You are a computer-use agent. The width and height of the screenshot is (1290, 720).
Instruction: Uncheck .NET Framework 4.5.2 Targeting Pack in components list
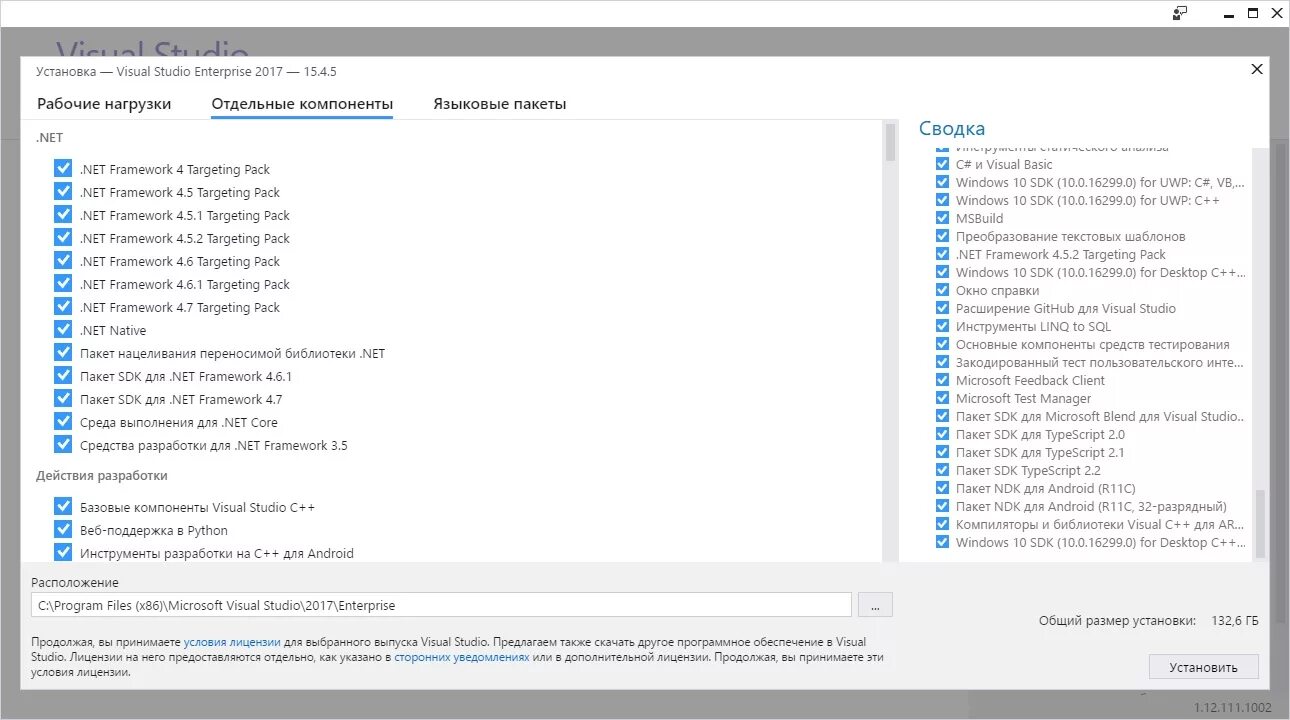[64, 238]
